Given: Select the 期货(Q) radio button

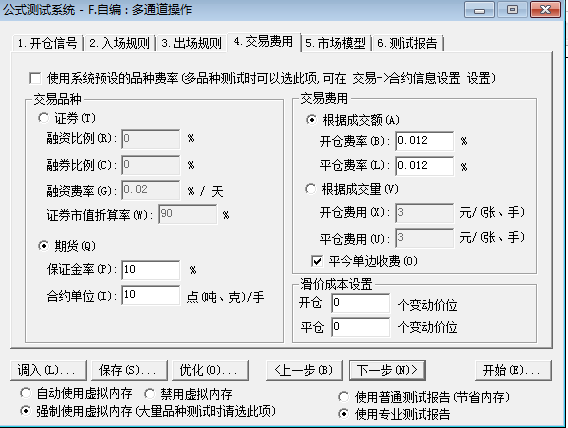Looking at the screenshot, I should click(x=43, y=246).
